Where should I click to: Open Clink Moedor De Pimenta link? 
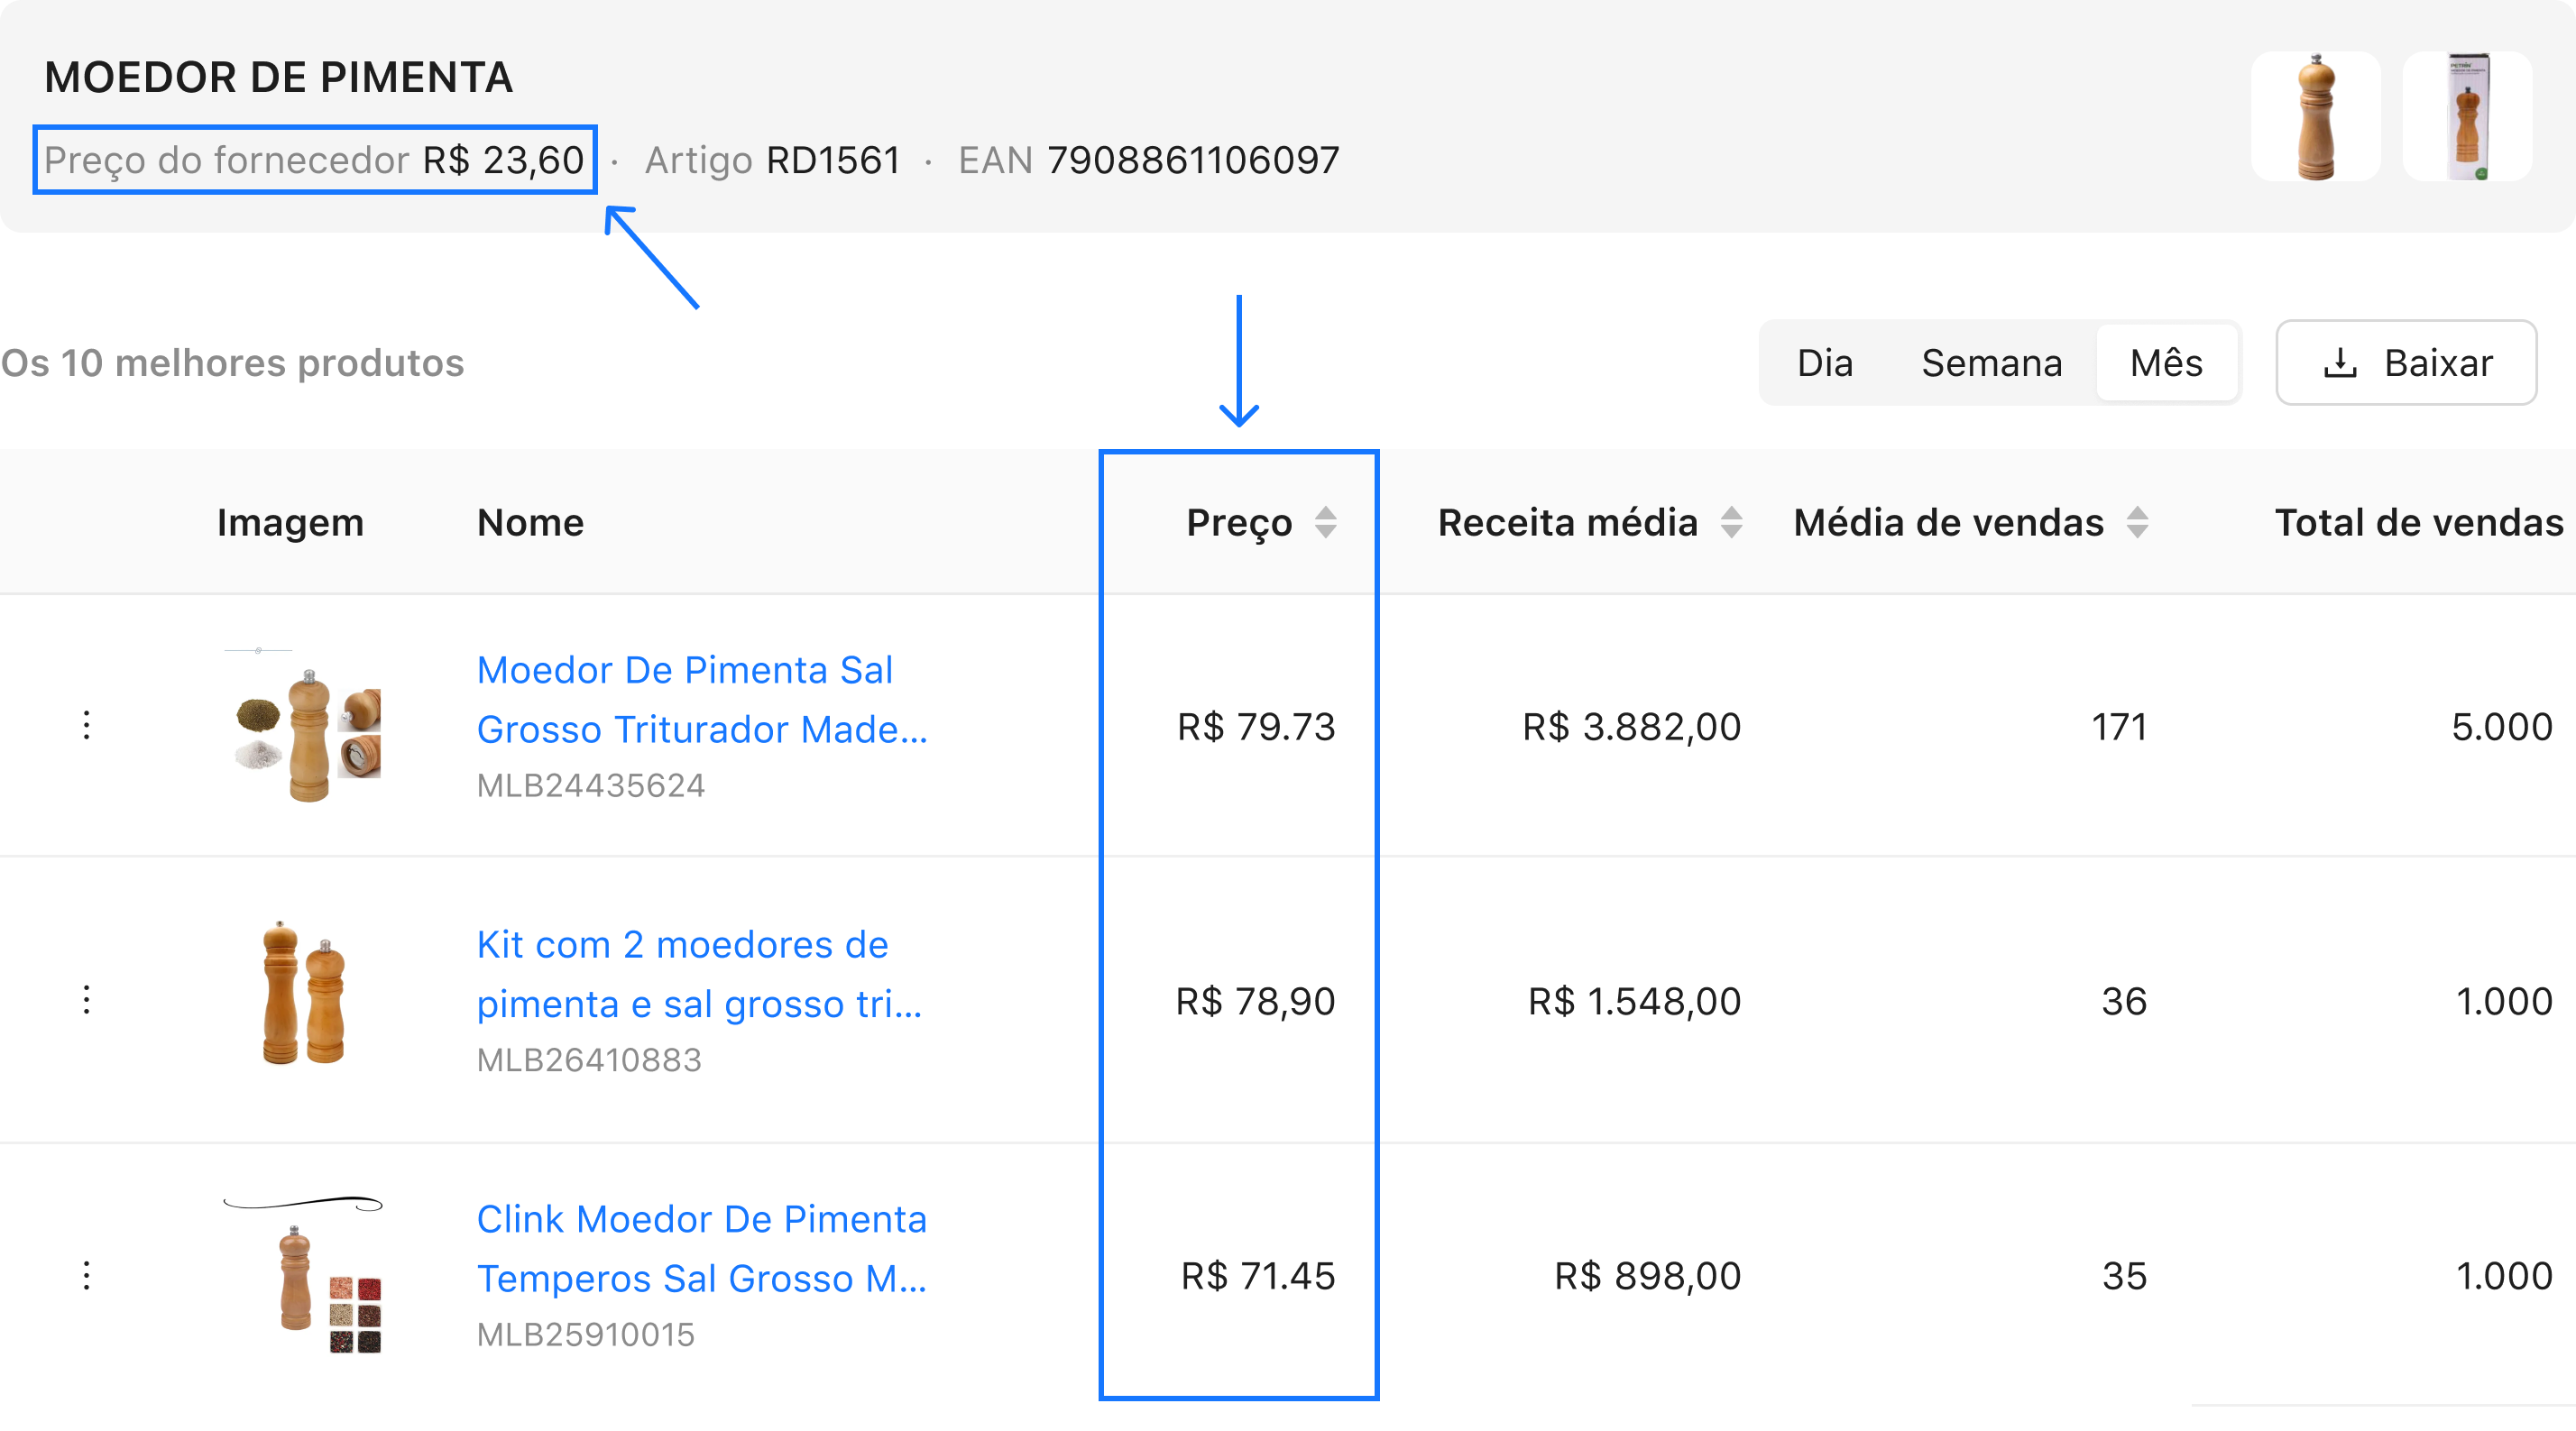[702, 1248]
